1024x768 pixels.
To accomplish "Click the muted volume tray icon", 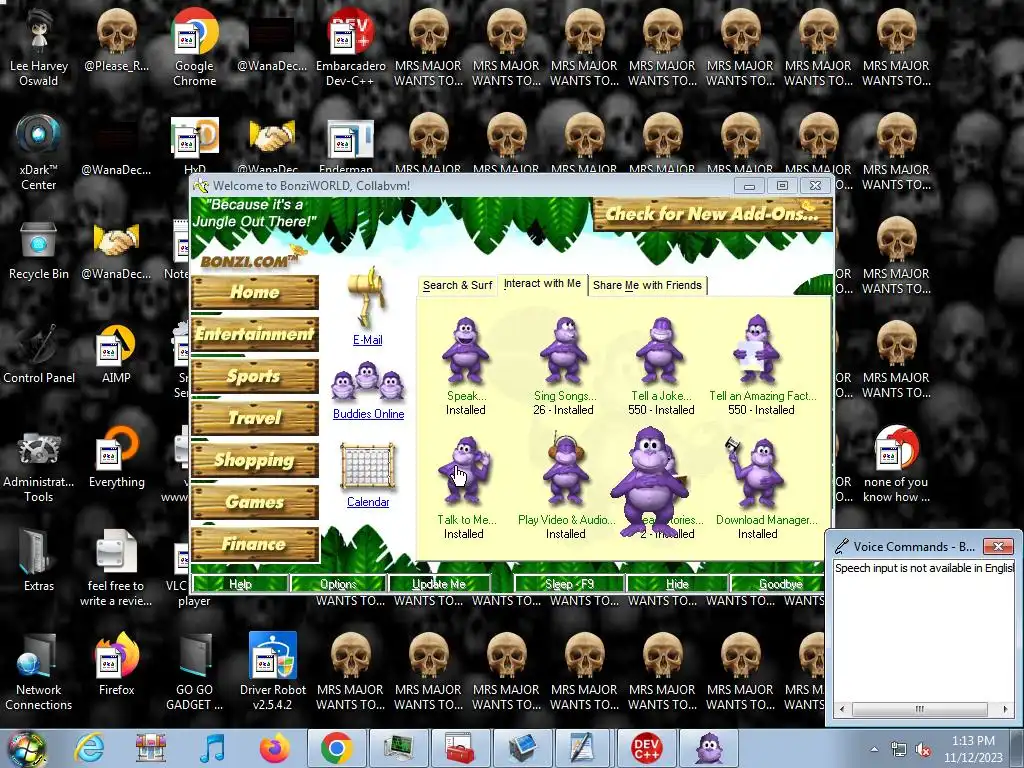I will pos(923,750).
